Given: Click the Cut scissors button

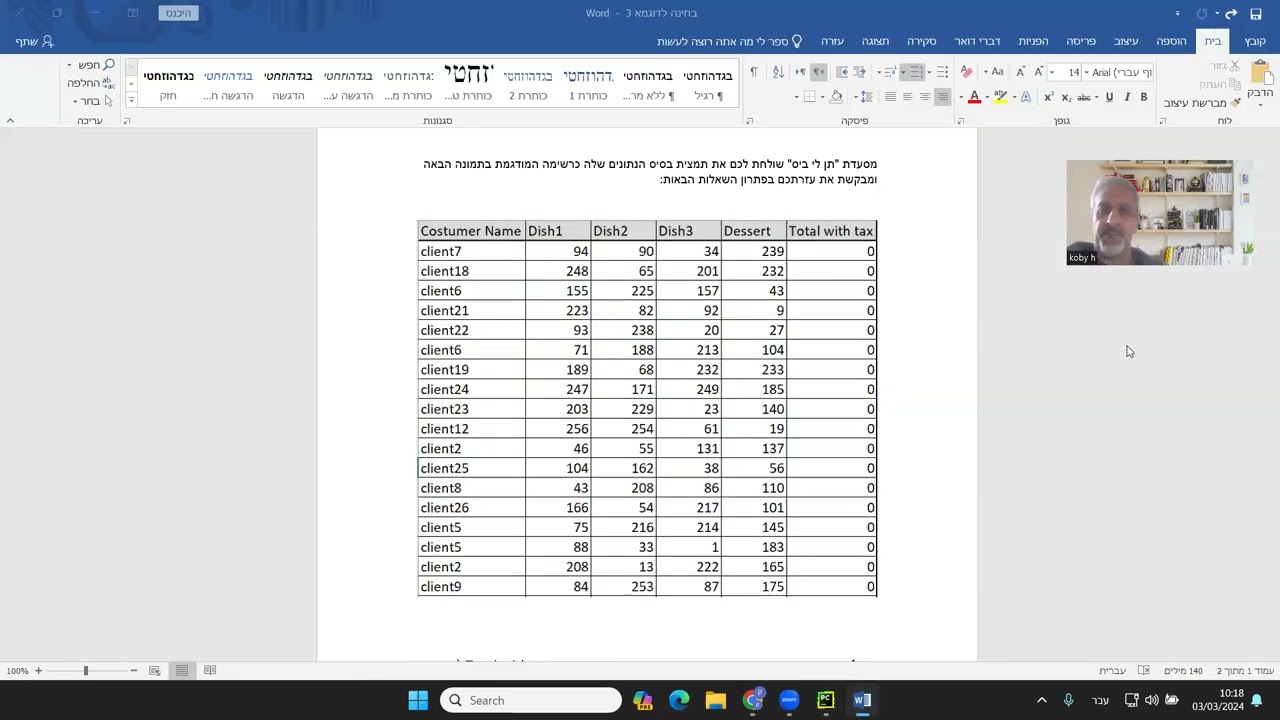Looking at the screenshot, I should point(1225,65).
